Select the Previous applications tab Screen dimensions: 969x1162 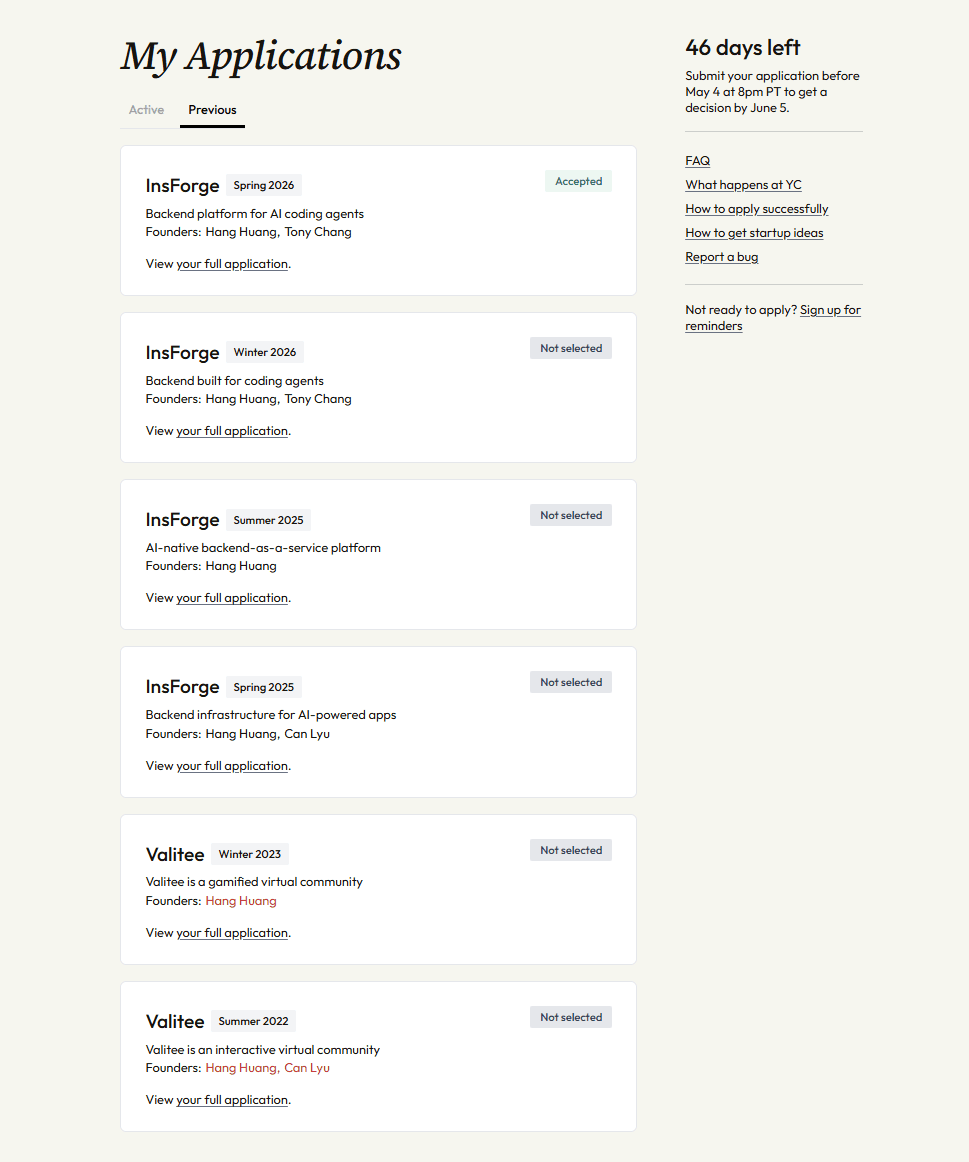(212, 110)
